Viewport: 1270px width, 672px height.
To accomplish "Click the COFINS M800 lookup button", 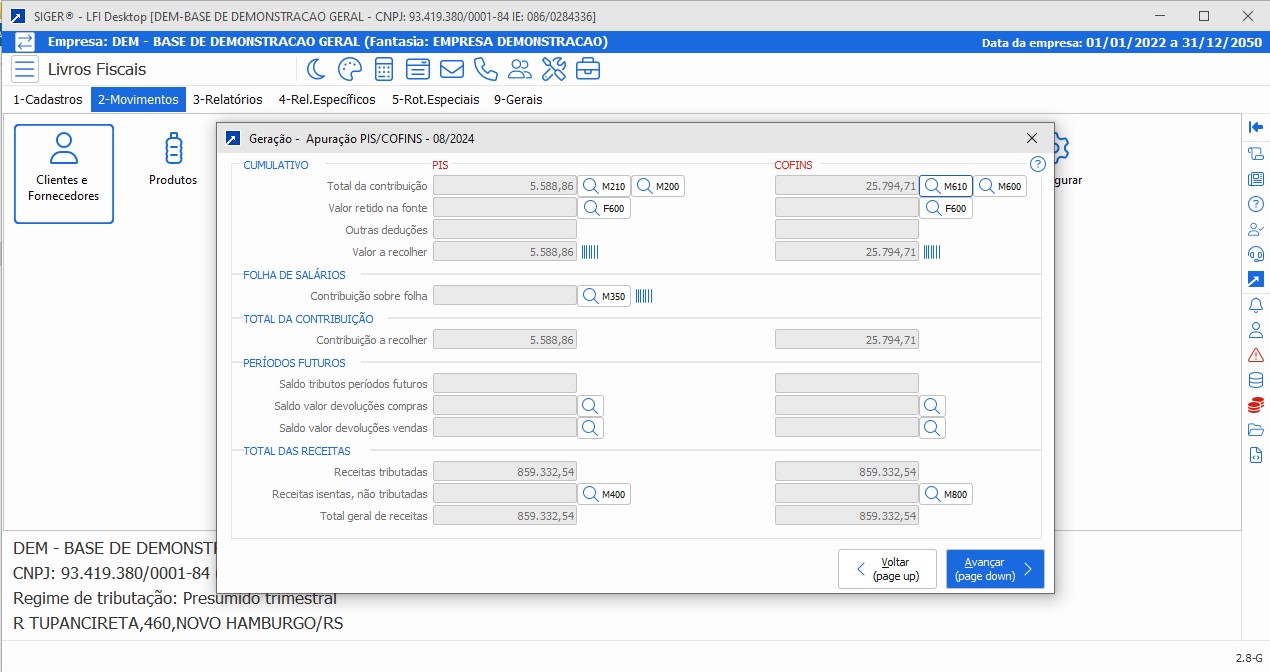I will 946,494.
